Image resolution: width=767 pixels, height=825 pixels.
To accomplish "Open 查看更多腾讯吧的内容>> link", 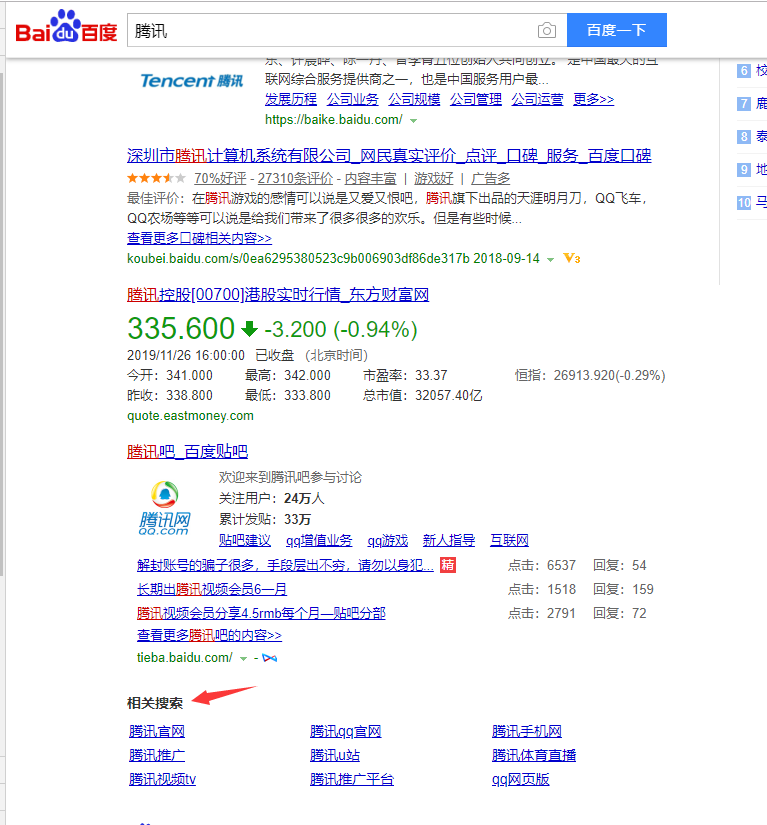I will pyautogui.click(x=209, y=635).
